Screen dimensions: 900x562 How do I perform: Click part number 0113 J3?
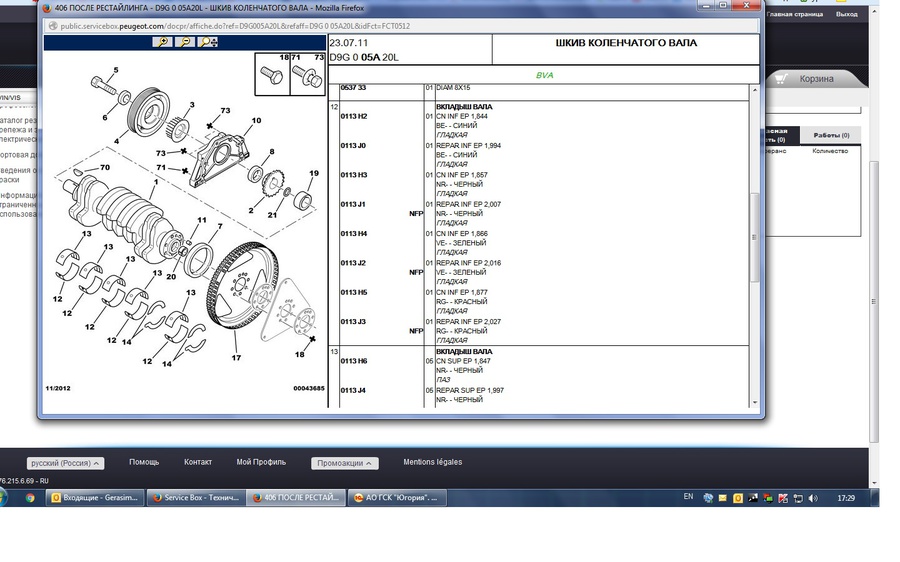tap(353, 321)
